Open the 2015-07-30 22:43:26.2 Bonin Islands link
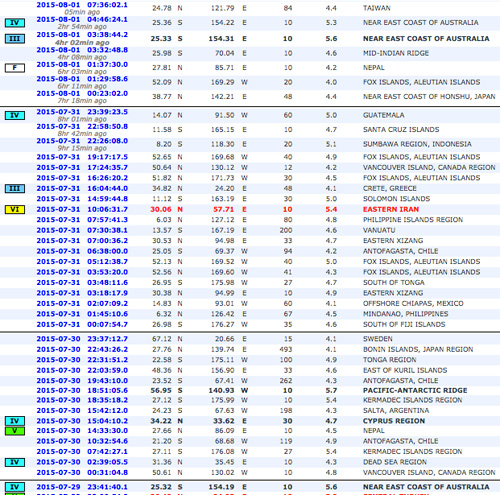Image resolution: width=500 pixels, height=495 pixels. click(82, 350)
